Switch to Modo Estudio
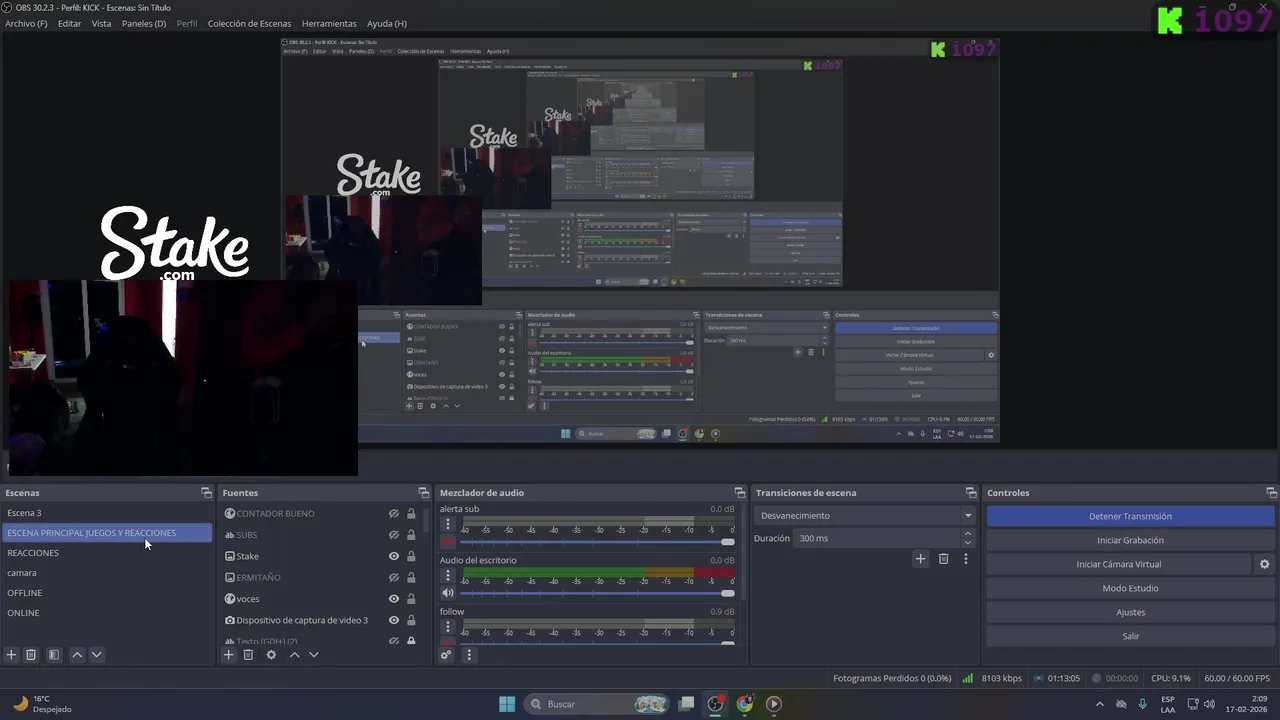1280x720 pixels. pos(1130,588)
